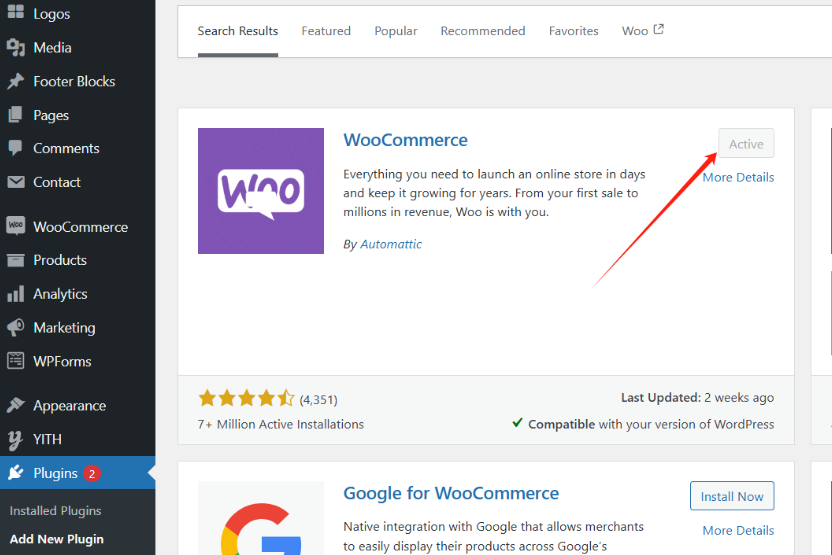This screenshot has height=555, width=832.
Task: Click the WooCommerce star rating
Action: tap(247, 398)
